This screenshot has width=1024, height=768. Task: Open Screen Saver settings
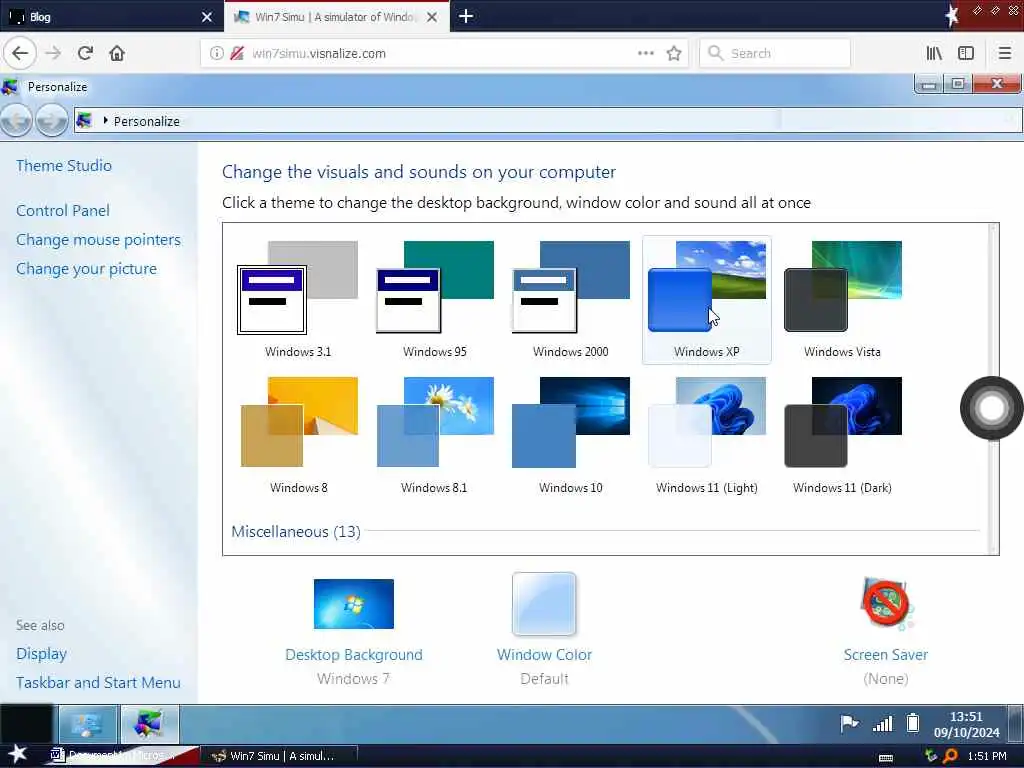coord(886,632)
